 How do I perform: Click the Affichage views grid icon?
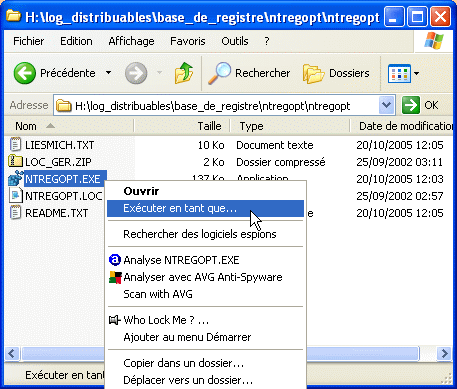click(x=399, y=73)
